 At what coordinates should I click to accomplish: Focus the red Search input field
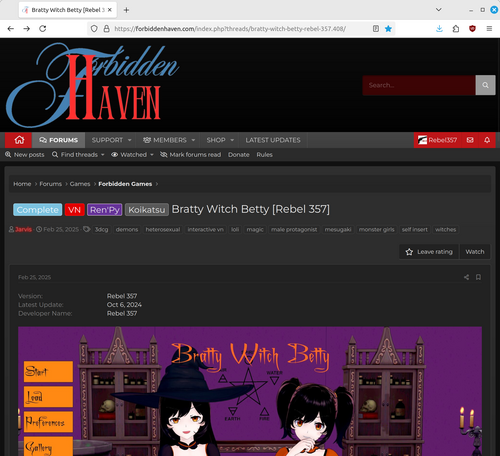click(419, 85)
